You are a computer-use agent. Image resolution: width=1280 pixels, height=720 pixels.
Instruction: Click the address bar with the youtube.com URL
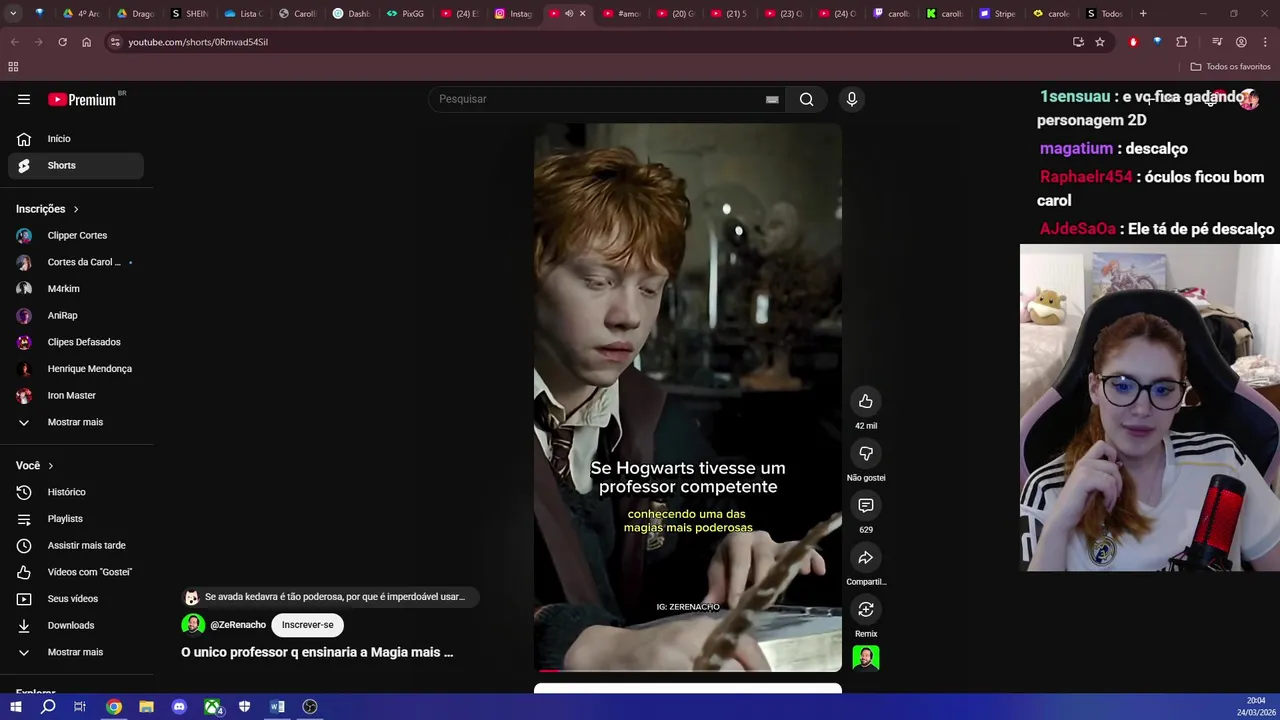click(590, 42)
